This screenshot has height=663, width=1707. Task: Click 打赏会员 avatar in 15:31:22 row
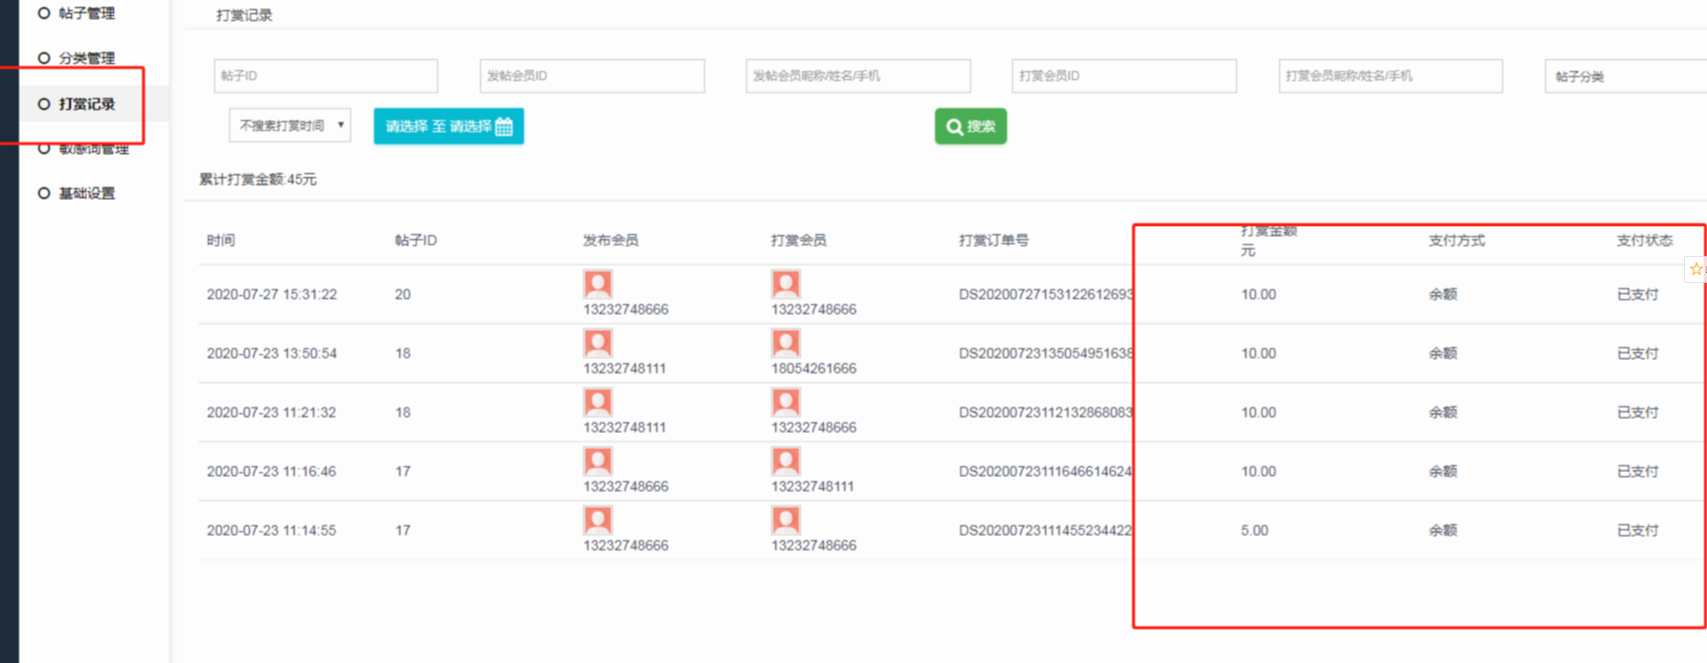[786, 284]
